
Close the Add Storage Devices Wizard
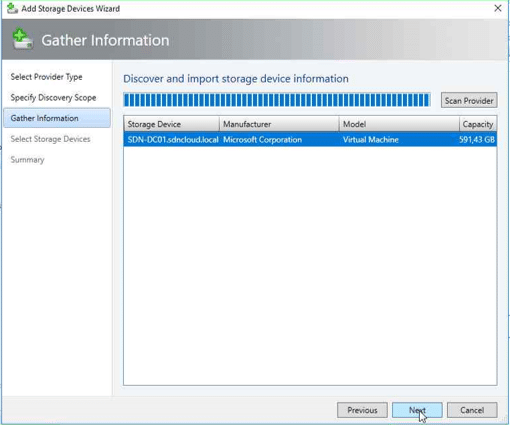tap(498, 8)
